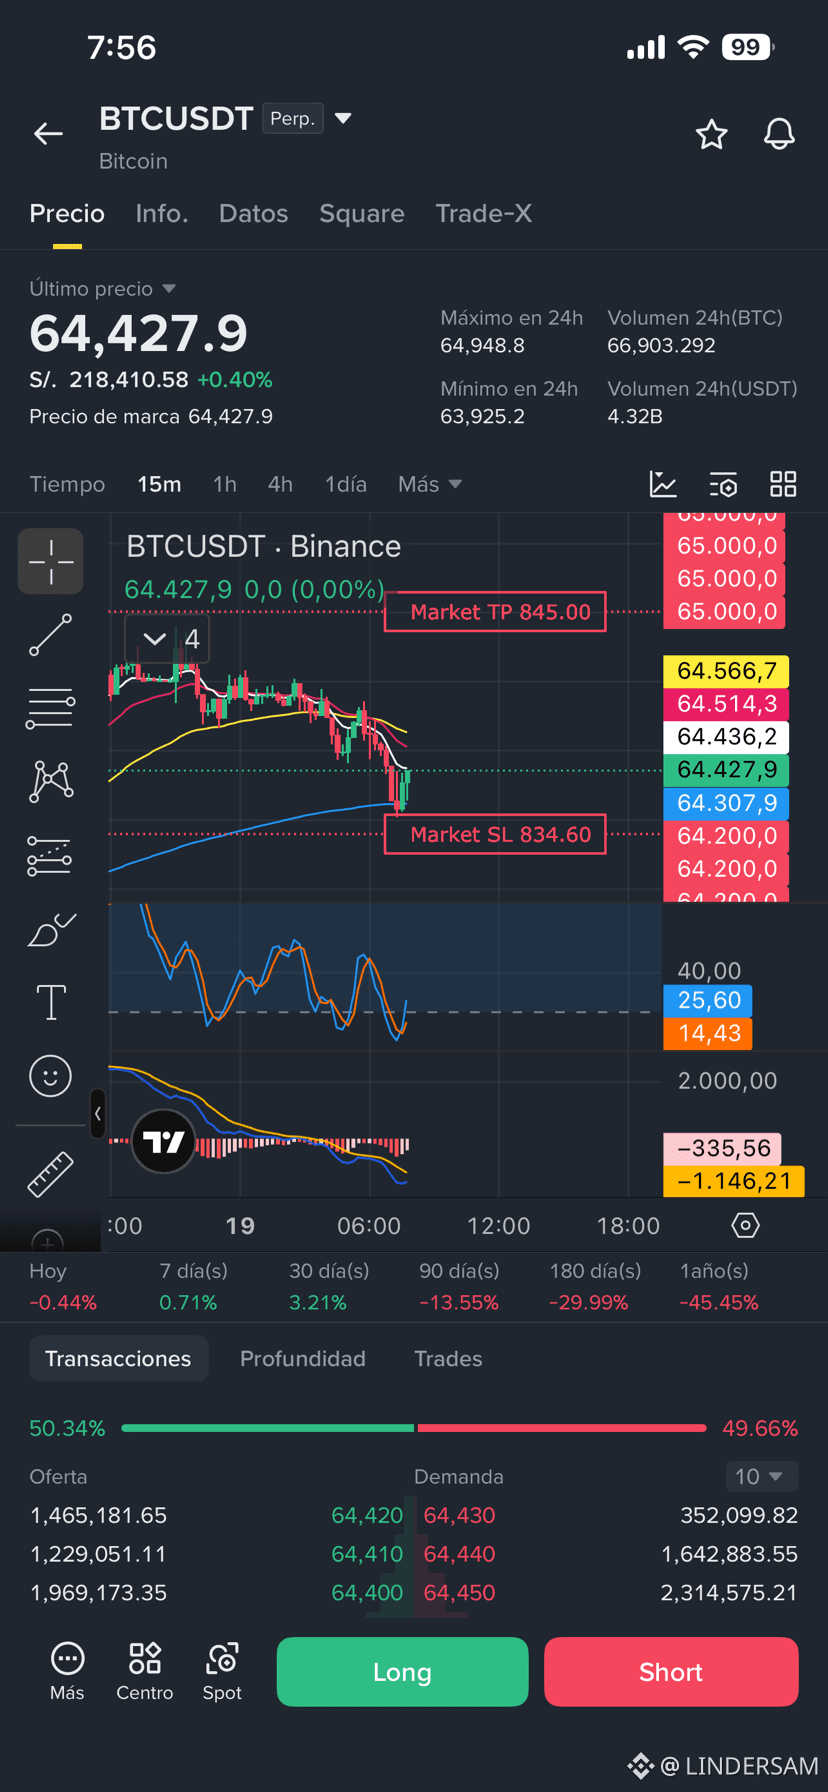Click the Perp. contract badge
The image size is (828, 1792).
293,118
